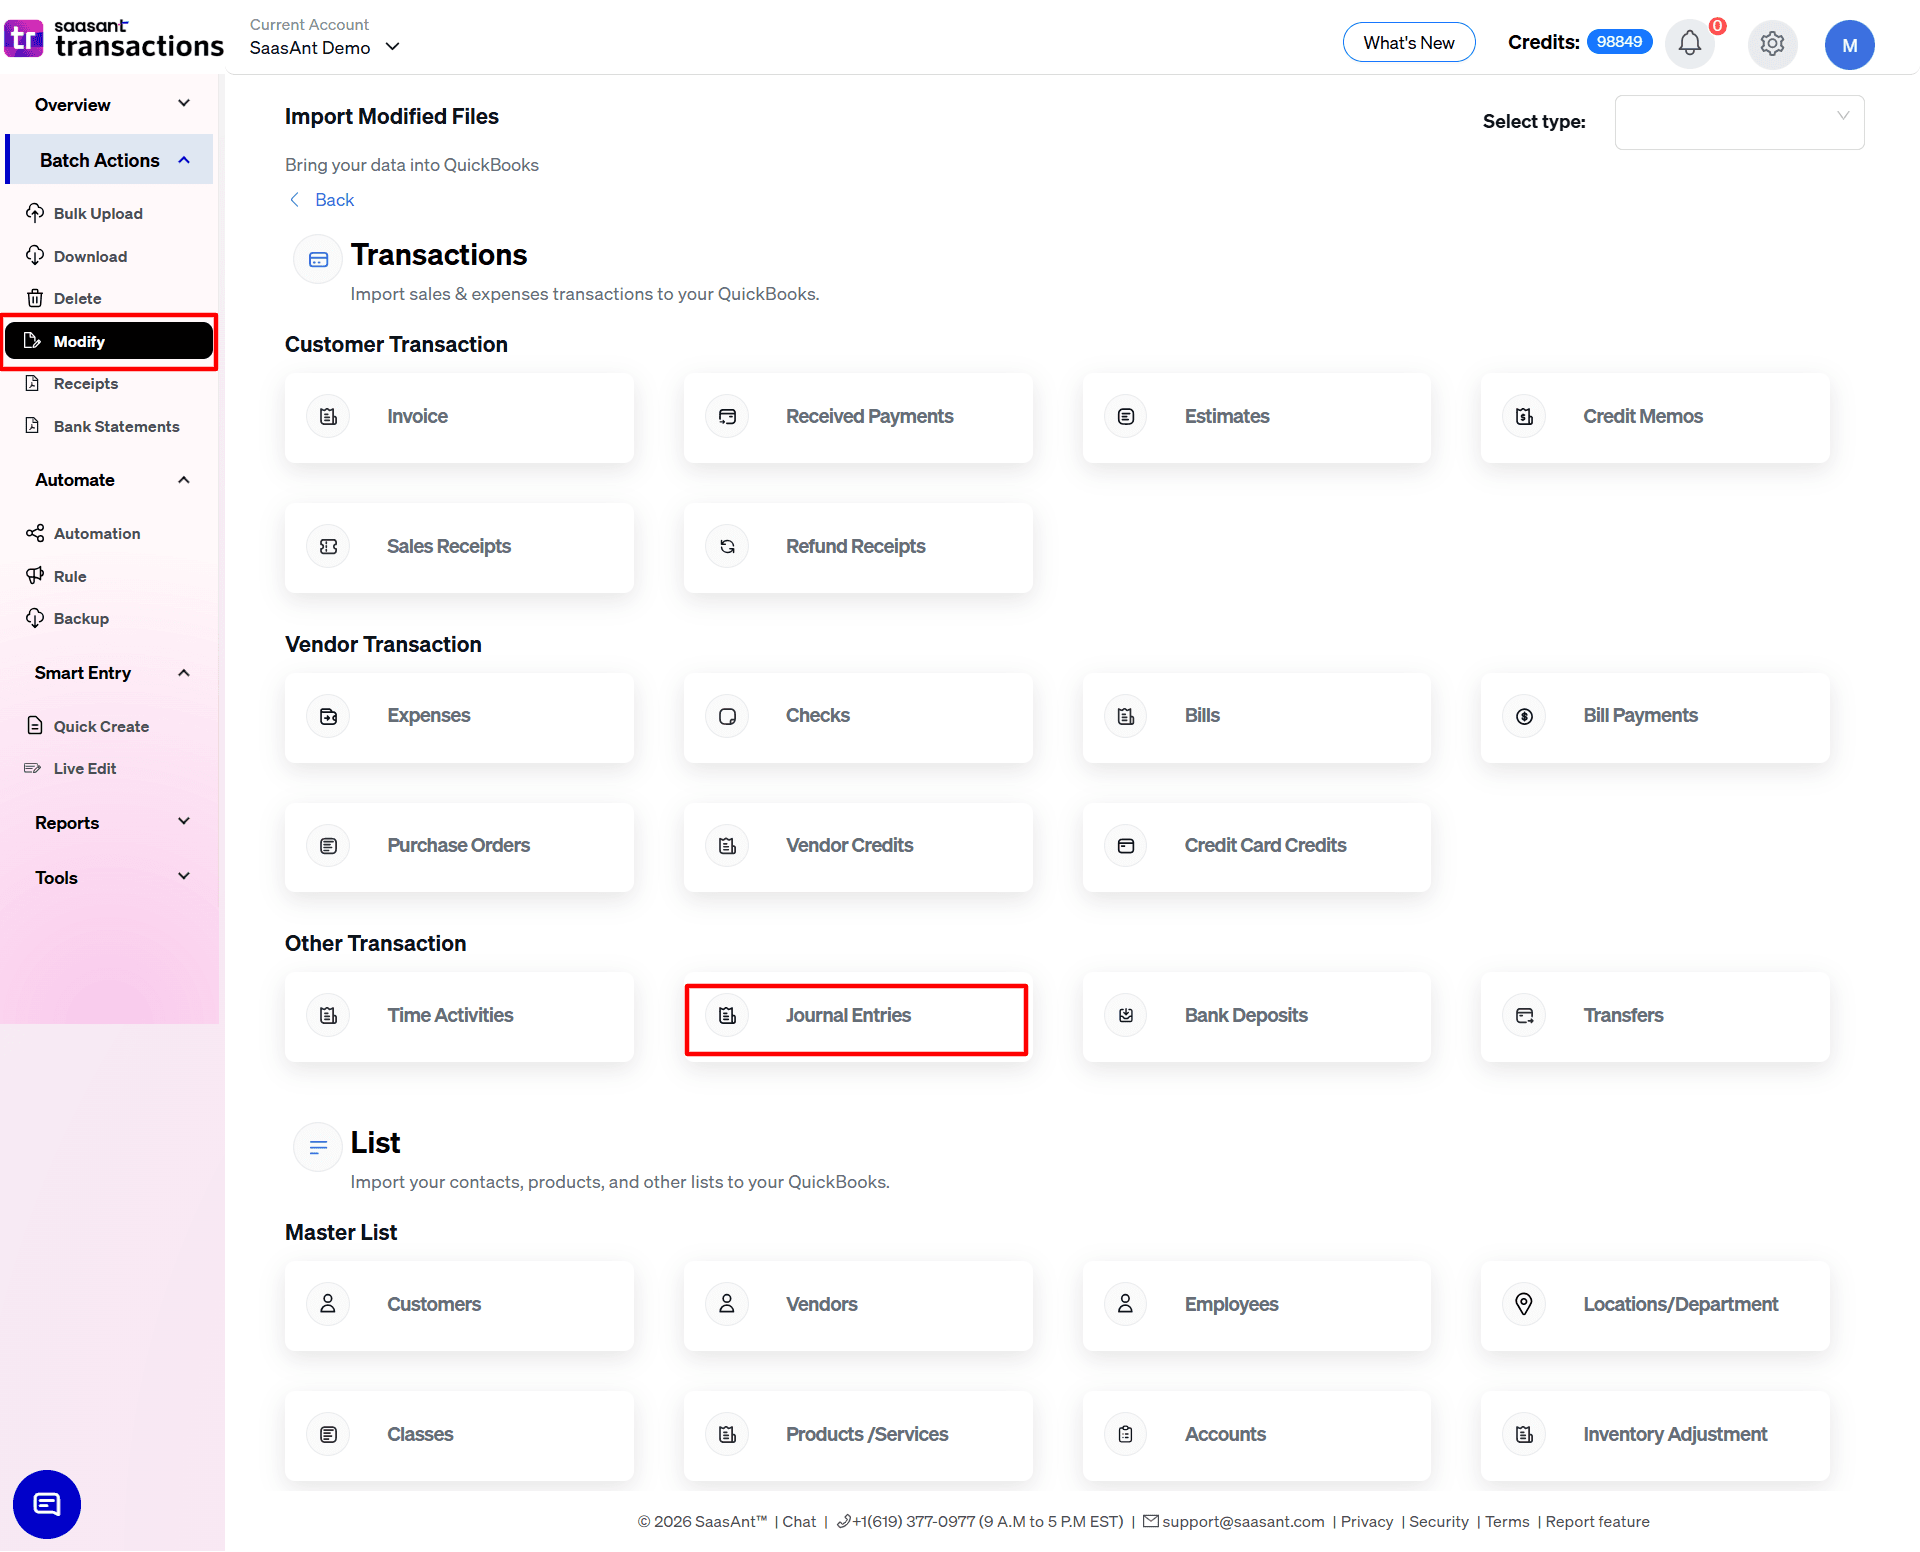The image size is (1920, 1552).
Task: Open the Automation feature
Action: pyautogui.click(x=95, y=533)
